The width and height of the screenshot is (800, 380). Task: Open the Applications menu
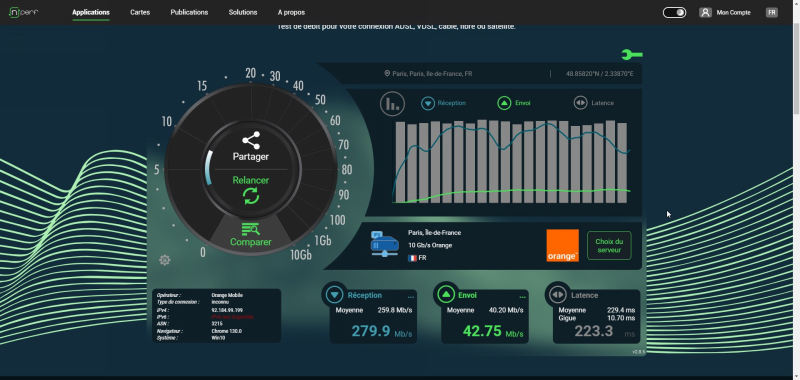[x=91, y=12]
